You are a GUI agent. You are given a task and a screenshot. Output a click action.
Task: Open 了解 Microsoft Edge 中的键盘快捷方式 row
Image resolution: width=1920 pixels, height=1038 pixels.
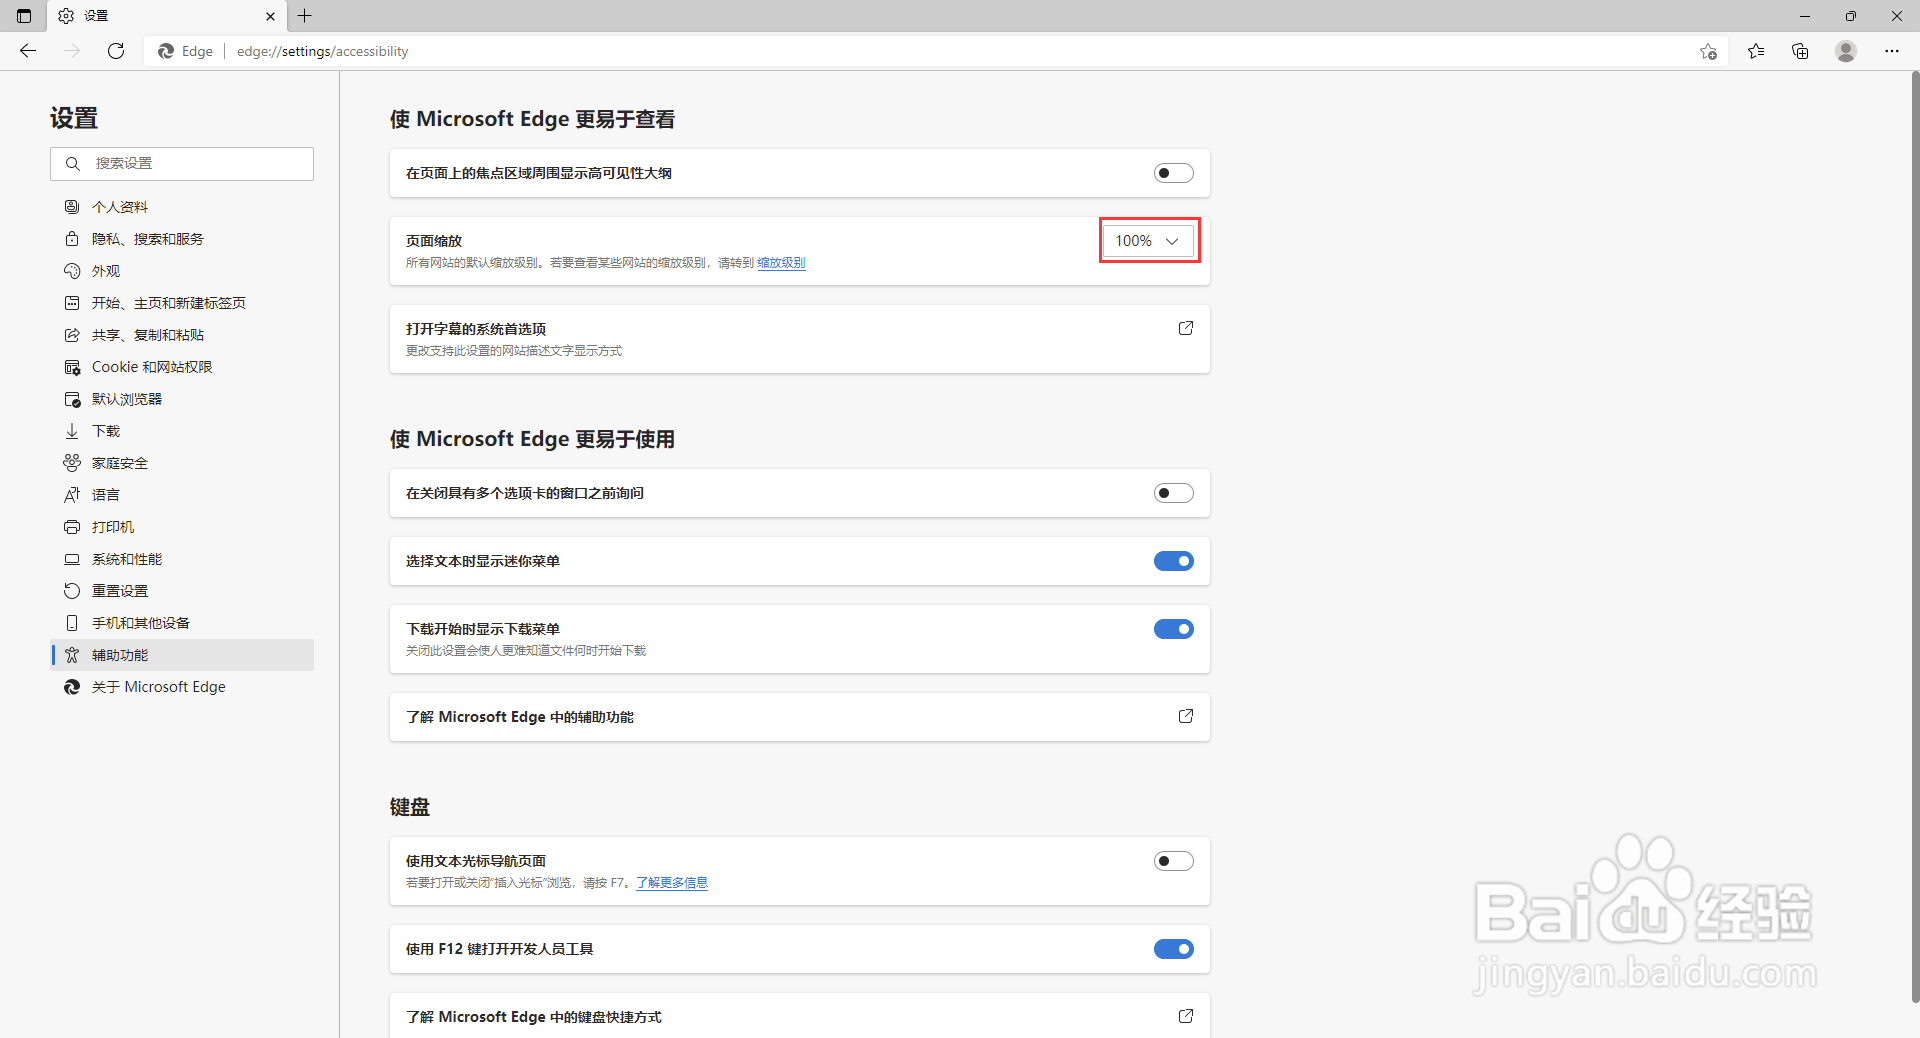coord(800,1015)
